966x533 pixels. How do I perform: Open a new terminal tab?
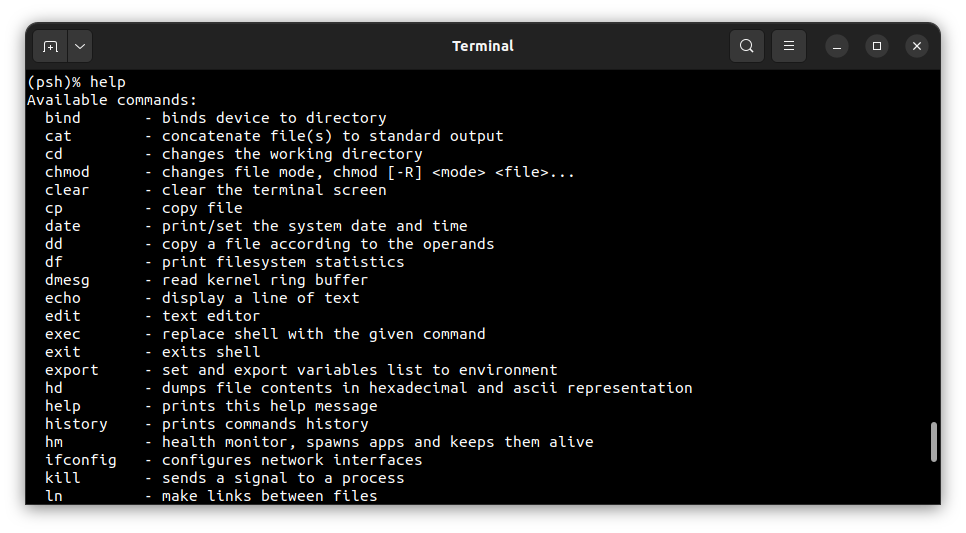(50, 46)
